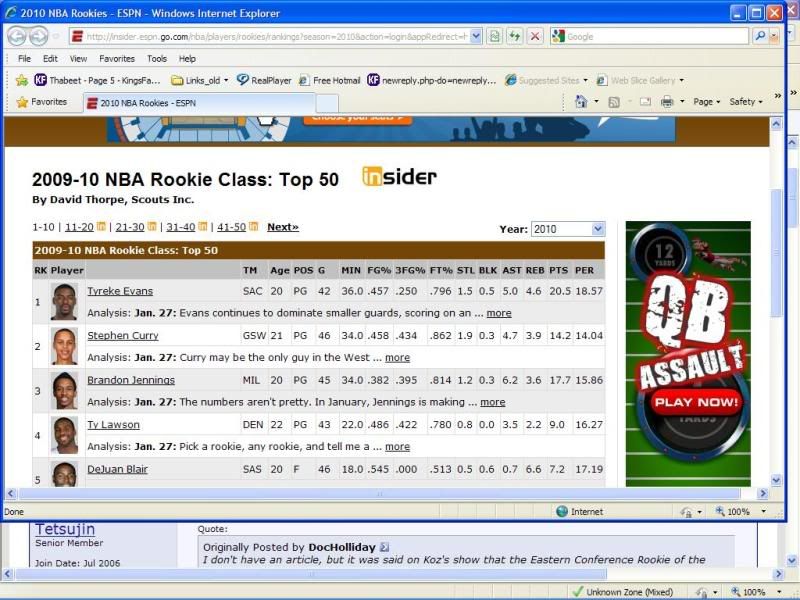The height and width of the screenshot is (600, 800).
Task: Click Tyreke Evans headshot thumbnail
Action: tap(64, 302)
